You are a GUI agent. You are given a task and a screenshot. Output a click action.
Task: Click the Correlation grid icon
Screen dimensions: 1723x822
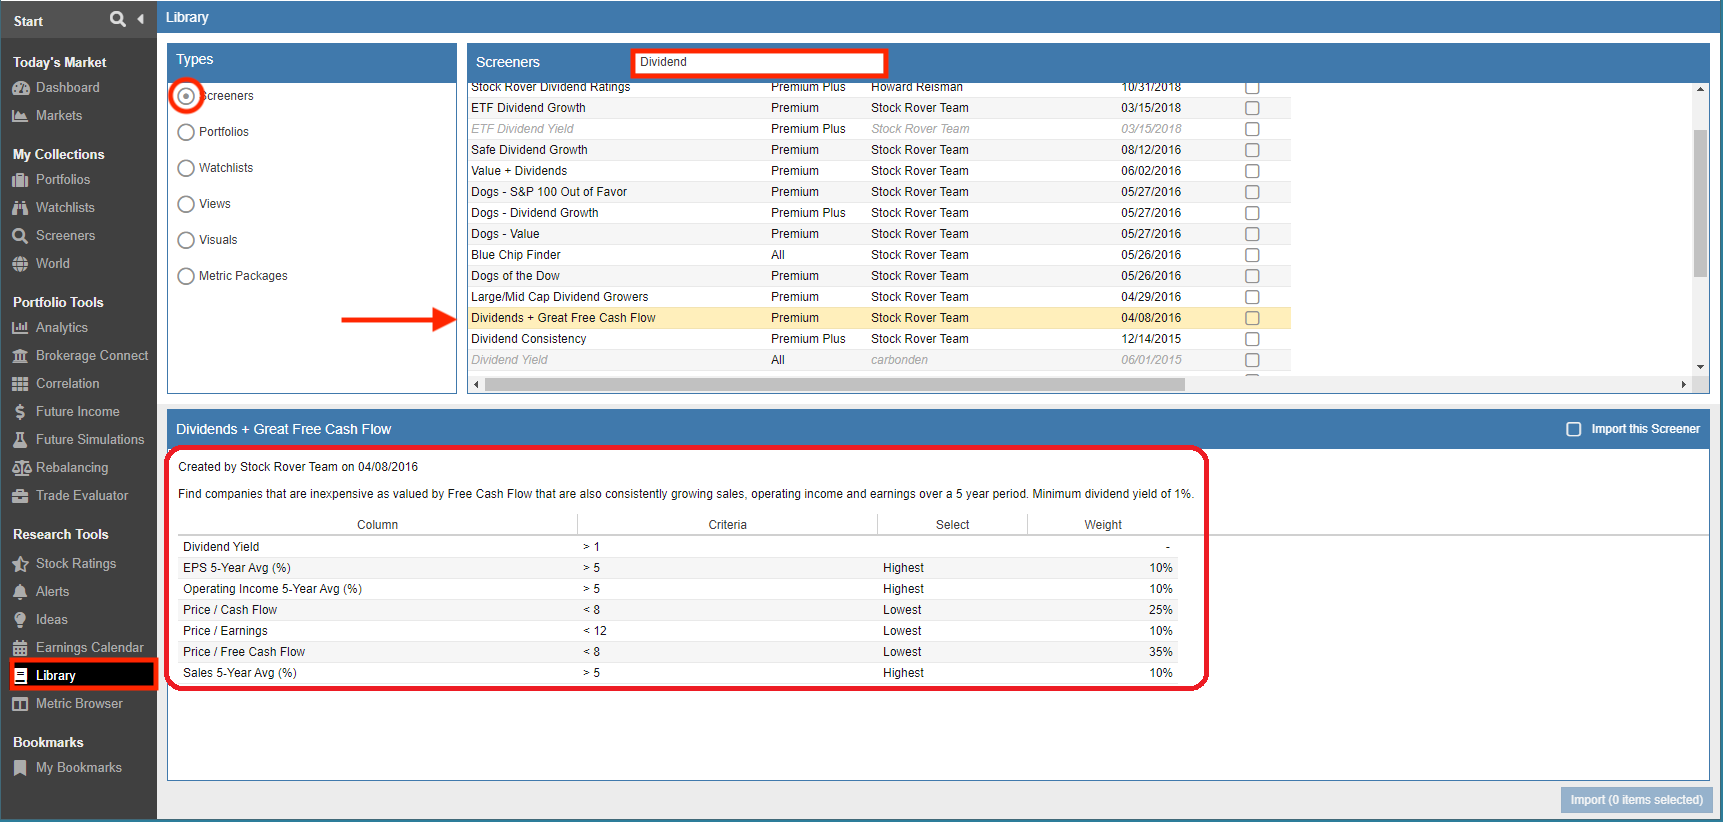tap(20, 384)
